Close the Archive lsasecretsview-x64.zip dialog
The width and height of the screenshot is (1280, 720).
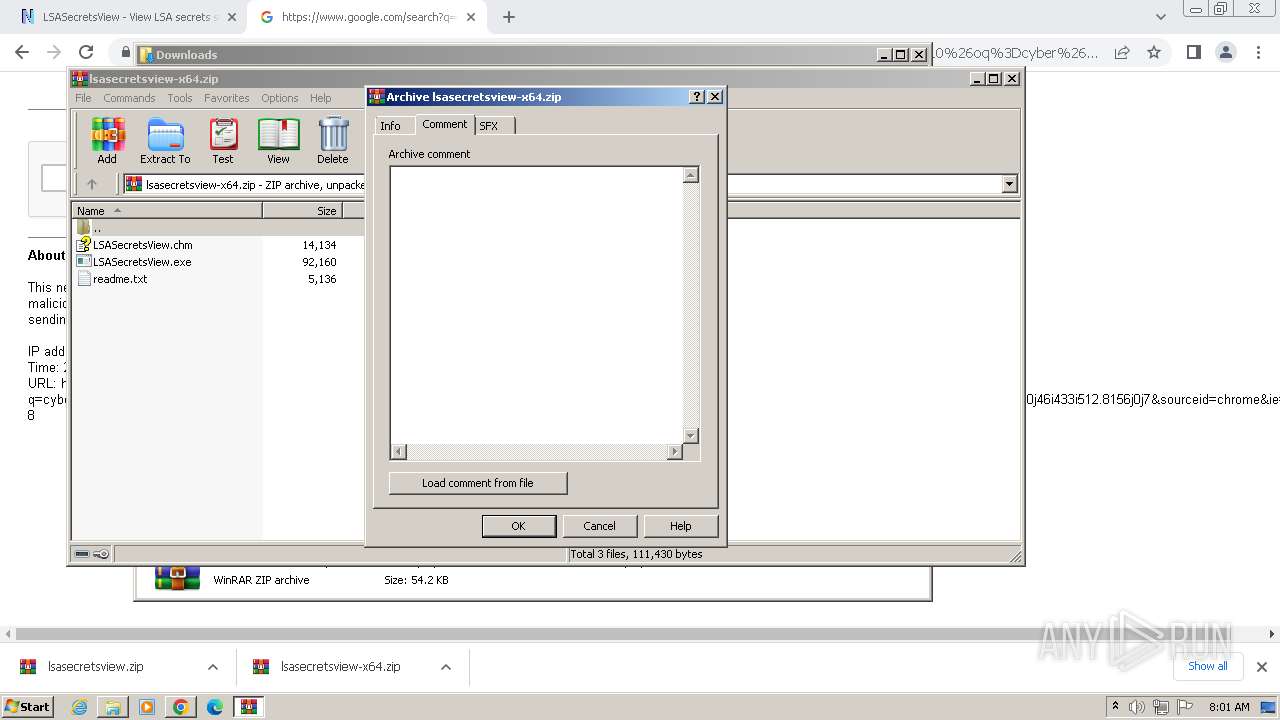[714, 97]
